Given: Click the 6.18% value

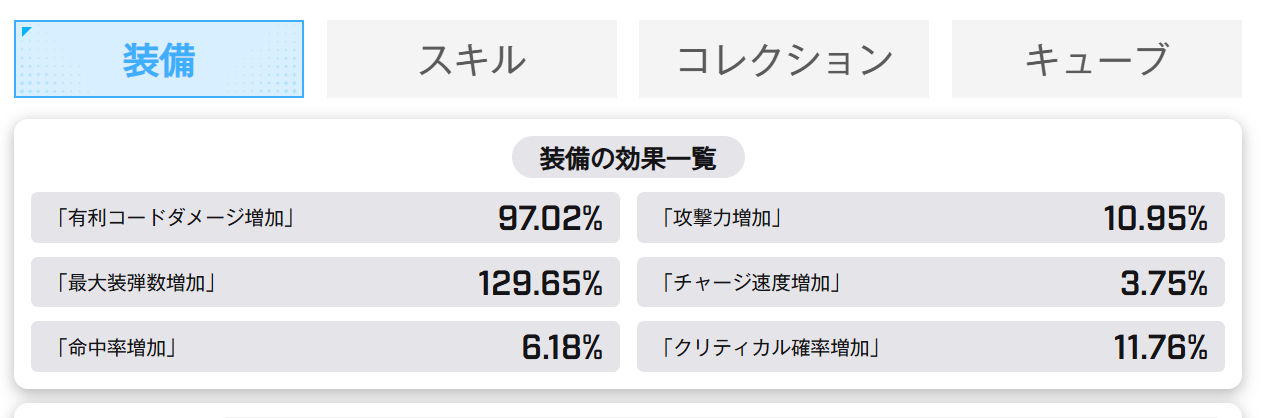Looking at the screenshot, I should click(x=562, y=347).
